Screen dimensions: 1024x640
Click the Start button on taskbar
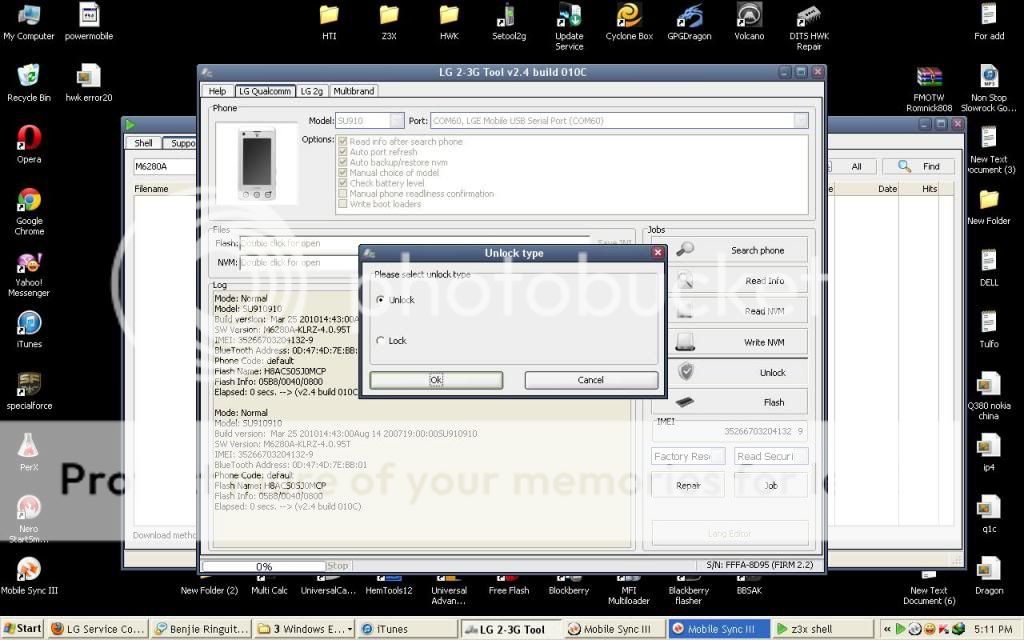pyautogui.click(x=22, y=628)
